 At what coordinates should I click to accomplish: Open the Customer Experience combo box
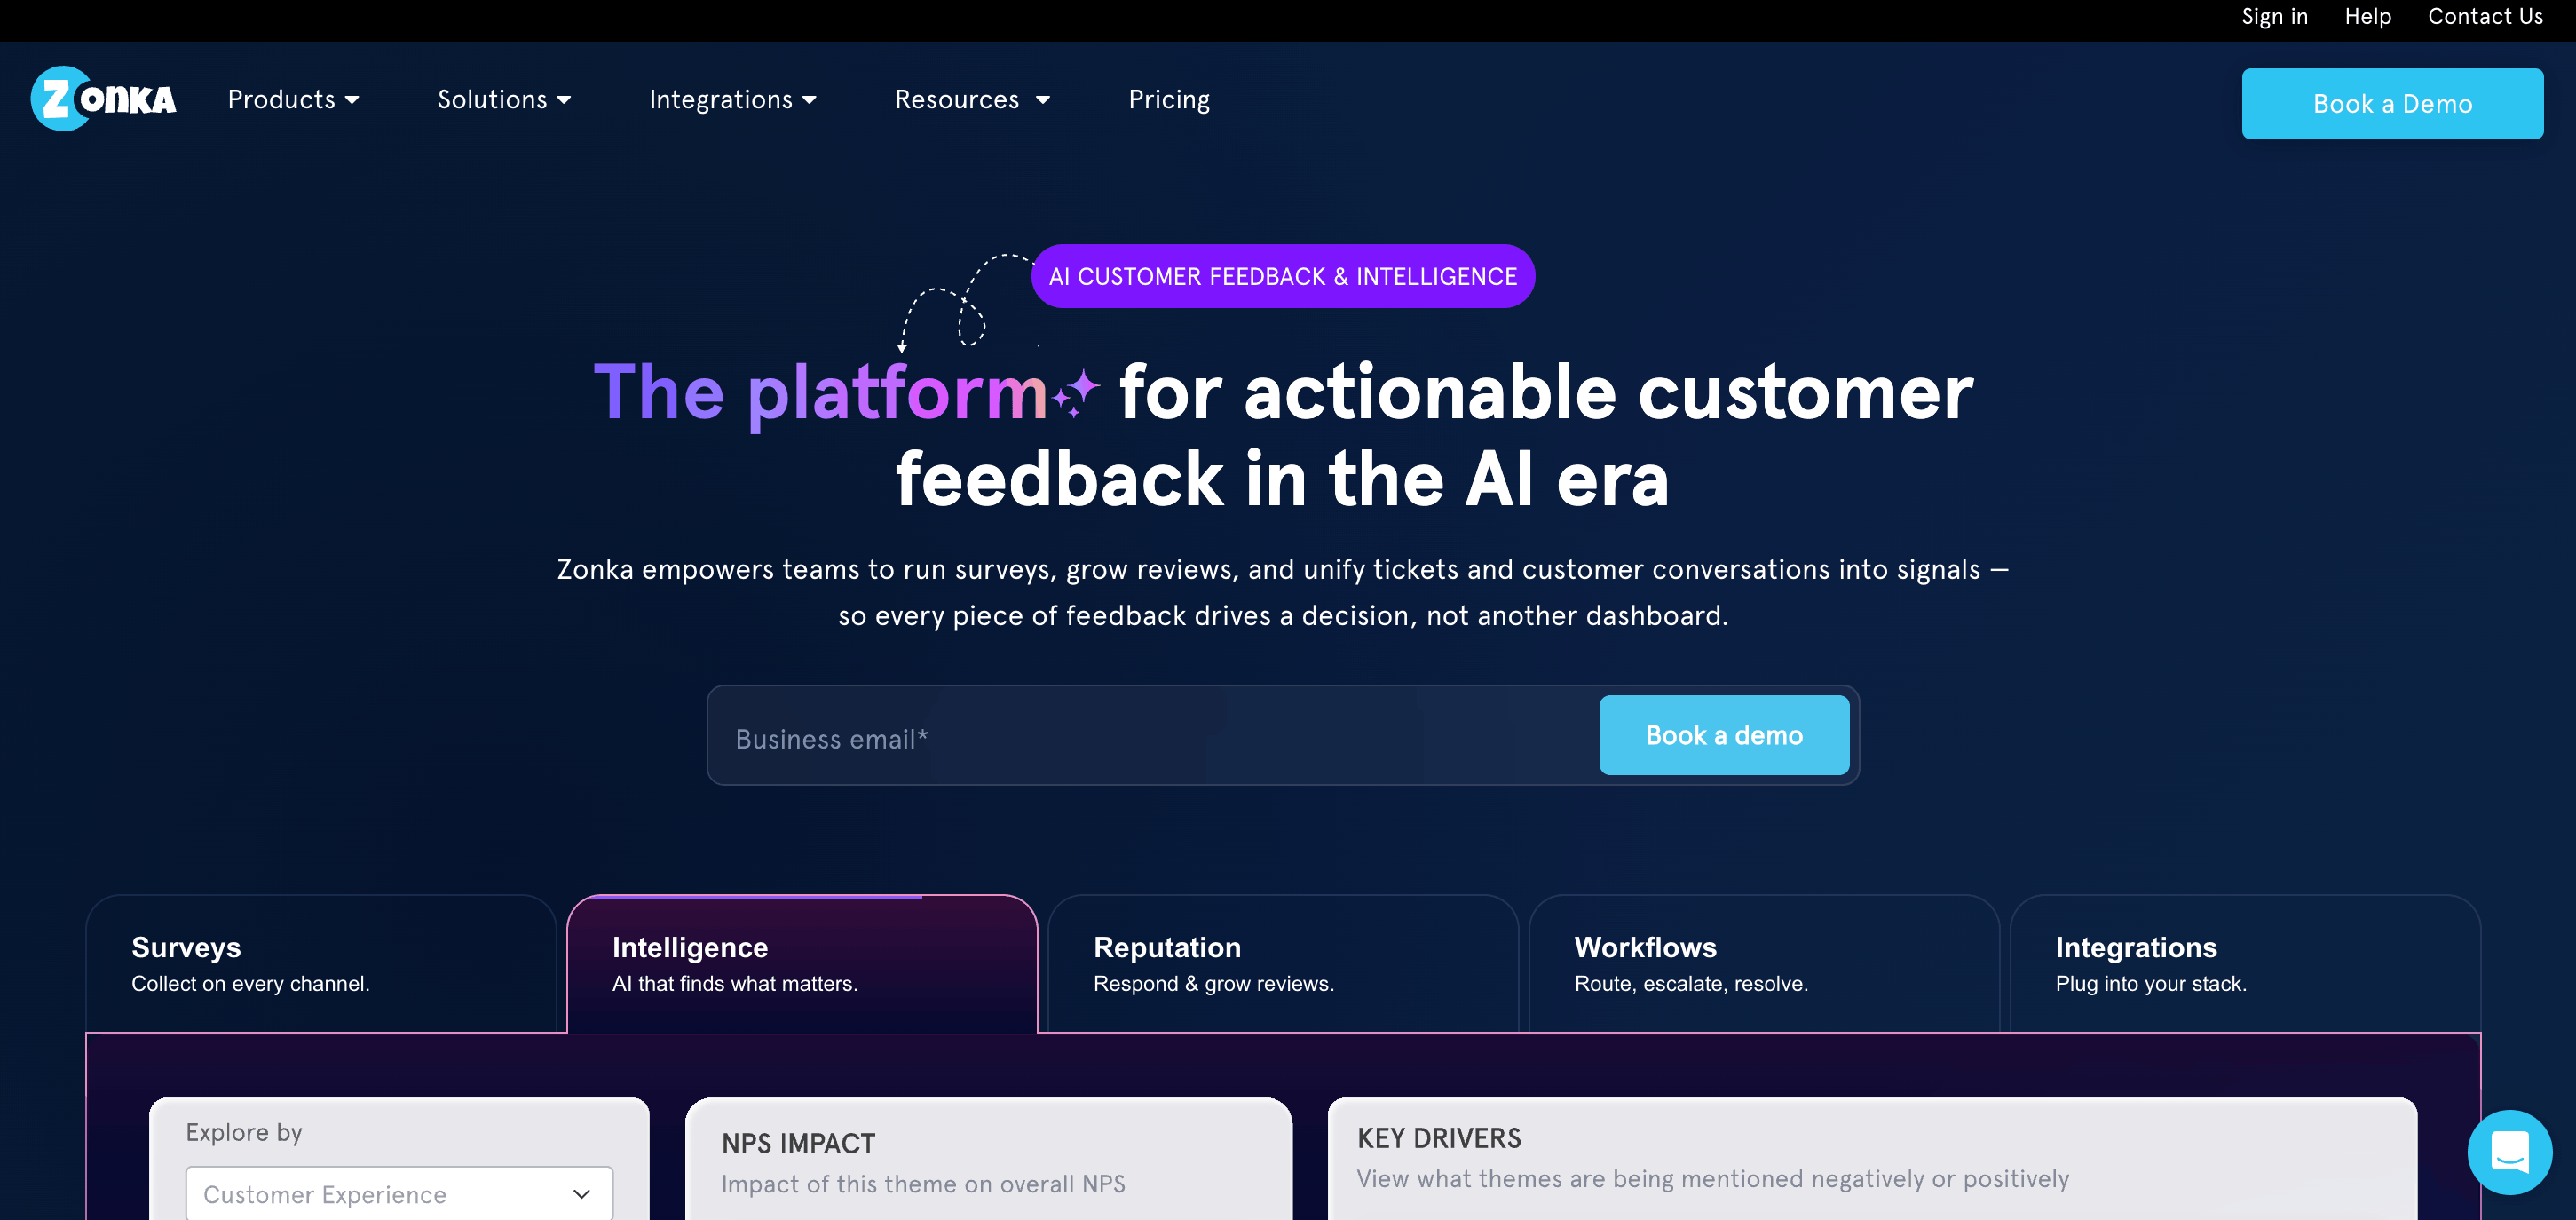(x=399, y=1193)
